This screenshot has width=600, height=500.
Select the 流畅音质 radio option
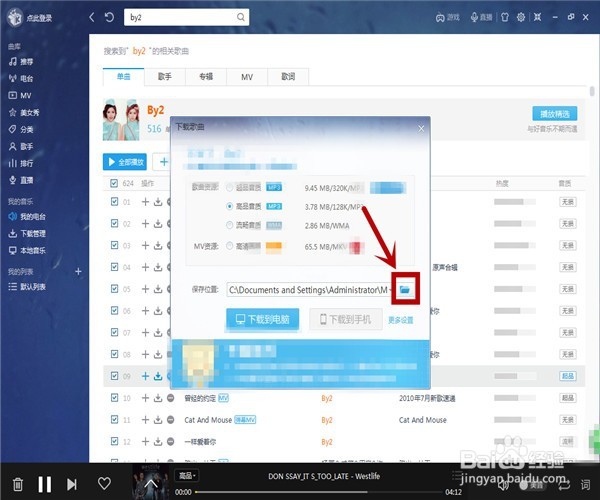click(x=230, y=225)
